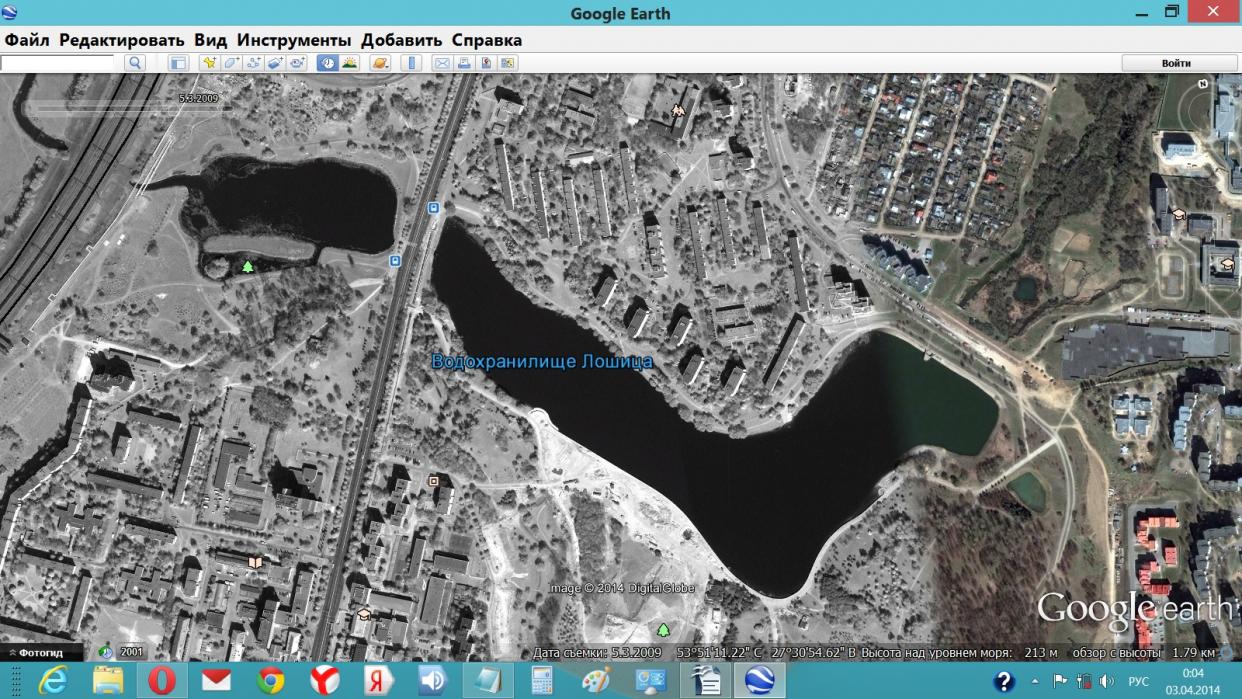Select the Add Path tool
The image size is (1242, 699).
(x=253, y=63)
